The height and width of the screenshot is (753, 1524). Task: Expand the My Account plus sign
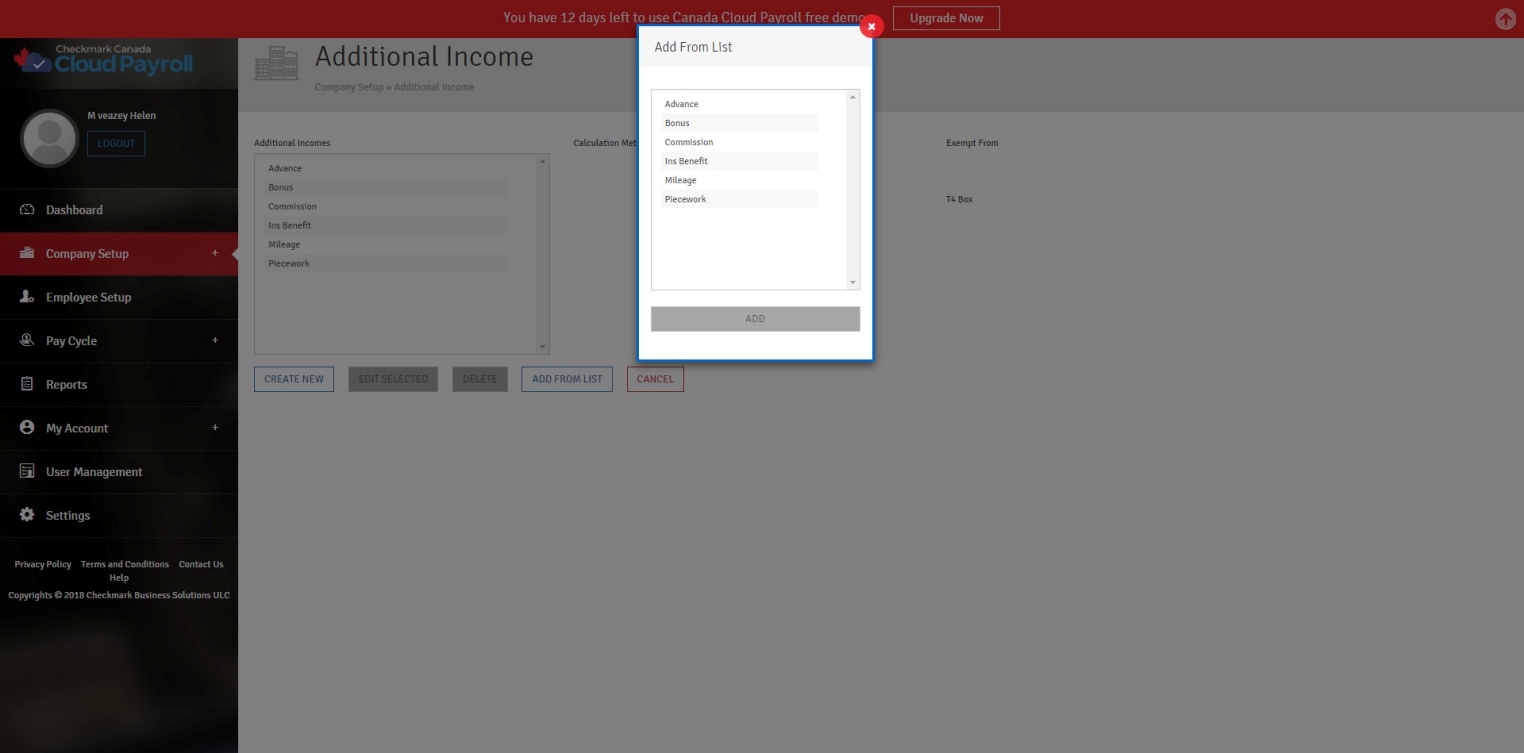point(214,428)
